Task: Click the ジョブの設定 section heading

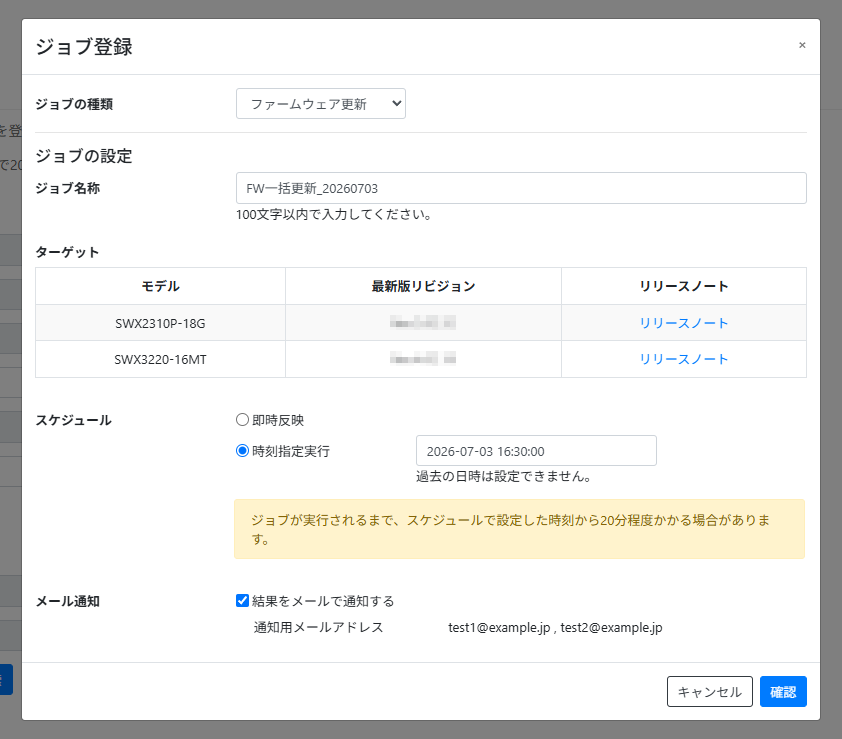Action: 84,156
